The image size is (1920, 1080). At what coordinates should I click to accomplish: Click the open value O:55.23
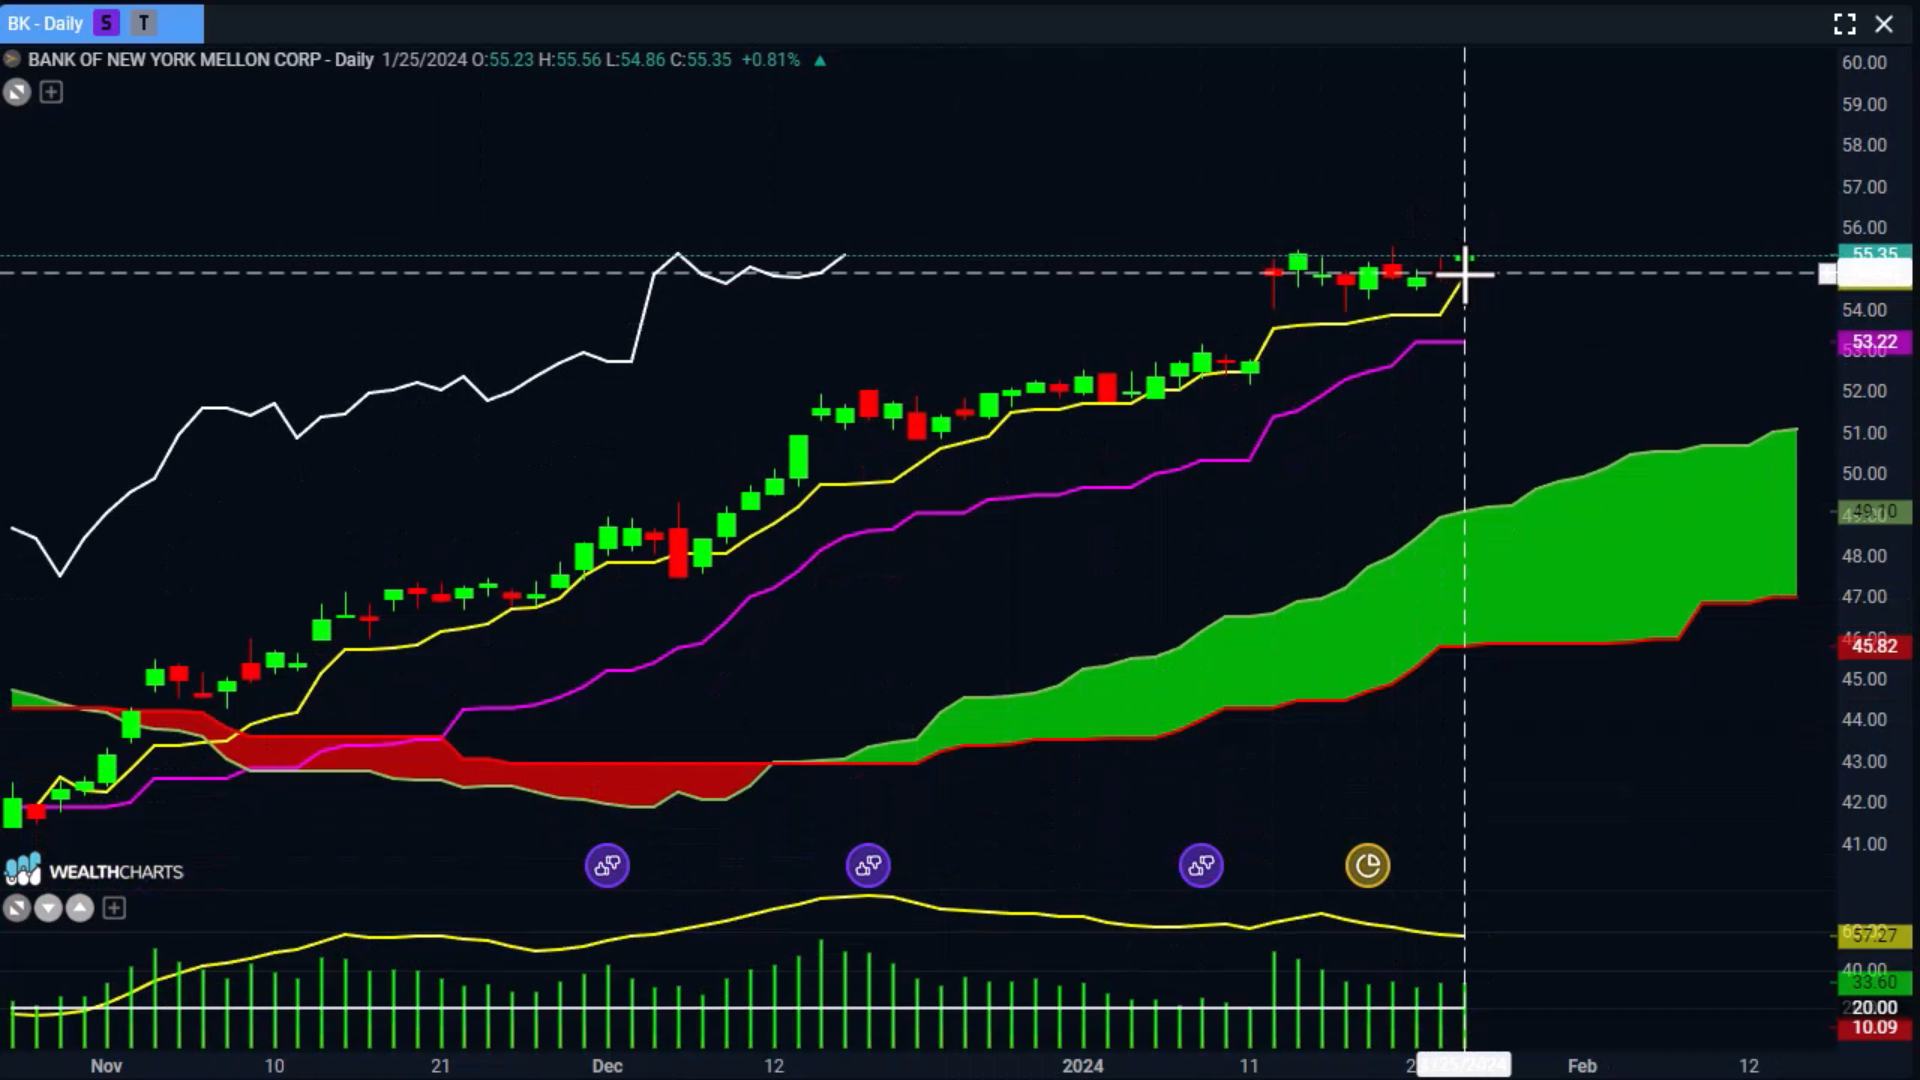coord(503,60)
